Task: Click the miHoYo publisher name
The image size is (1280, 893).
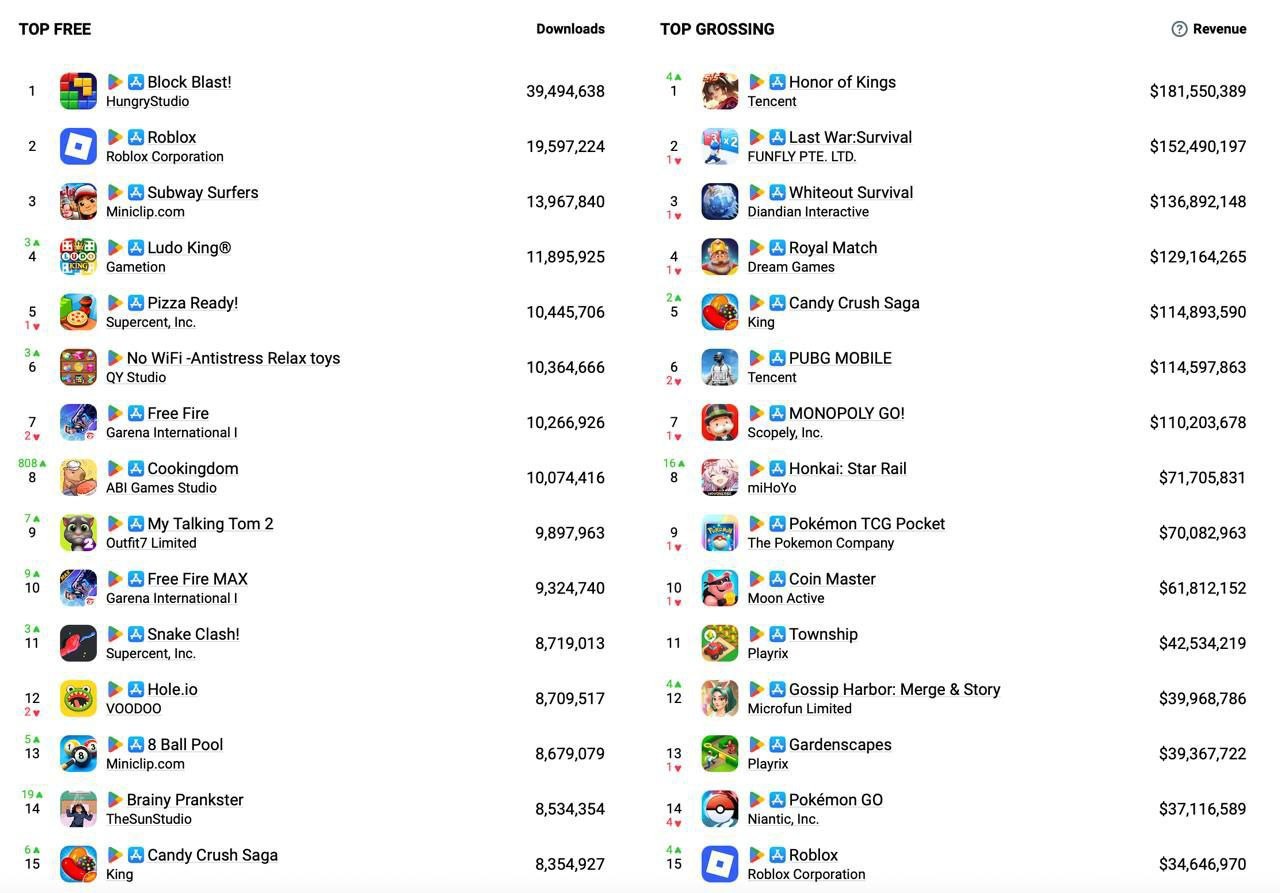Action: click(772, 488)
